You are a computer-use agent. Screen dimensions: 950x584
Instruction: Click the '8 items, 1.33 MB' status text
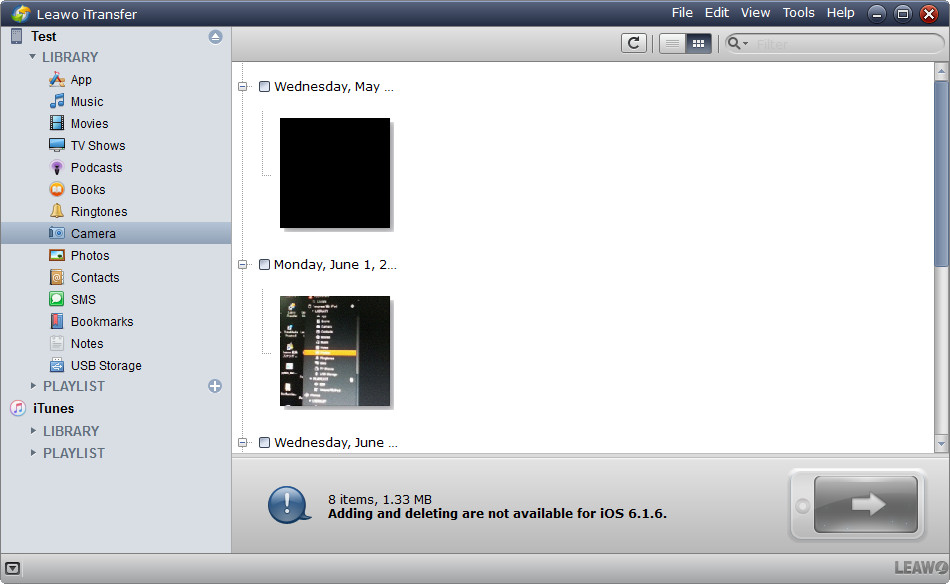(380, 499)
